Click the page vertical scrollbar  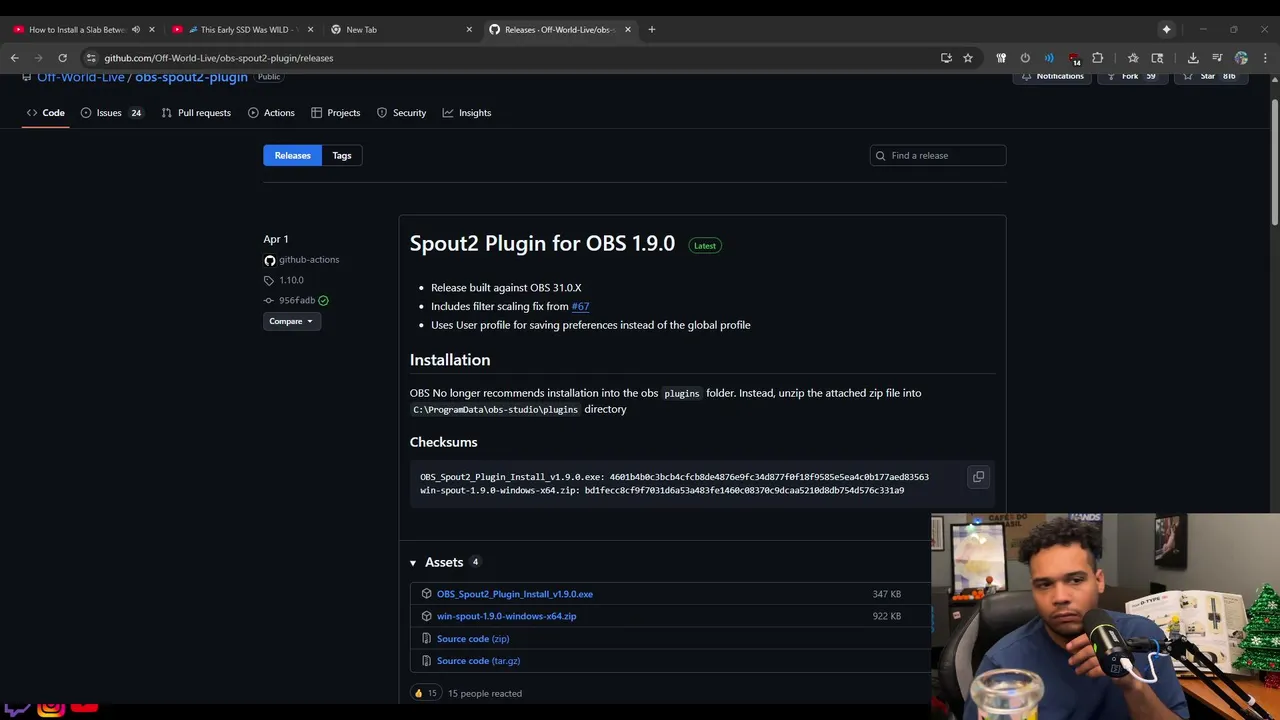point(1274,163)
